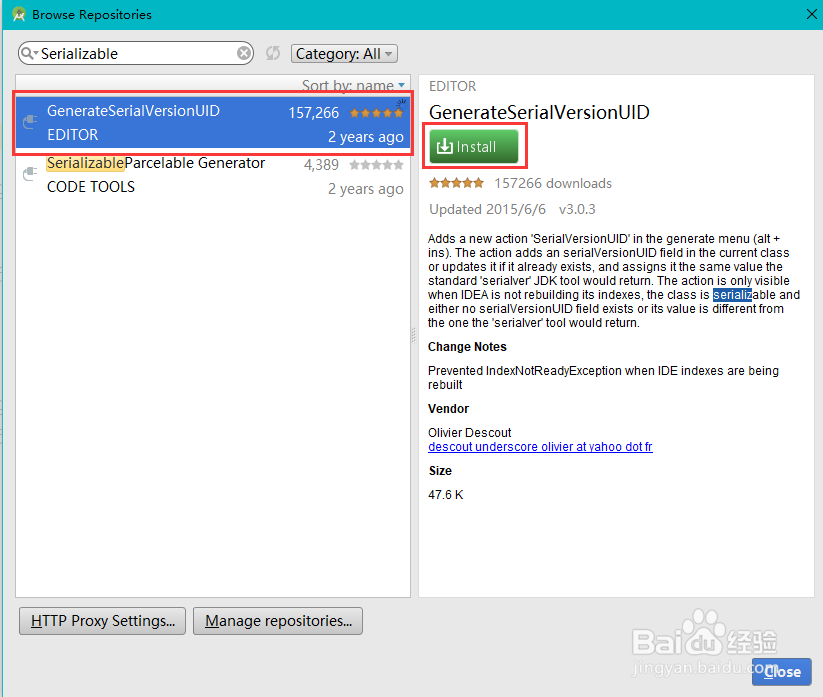This screenshot has height=697, width=823.
Task: Click the 47.6 K size value
Action: (446, 494)
